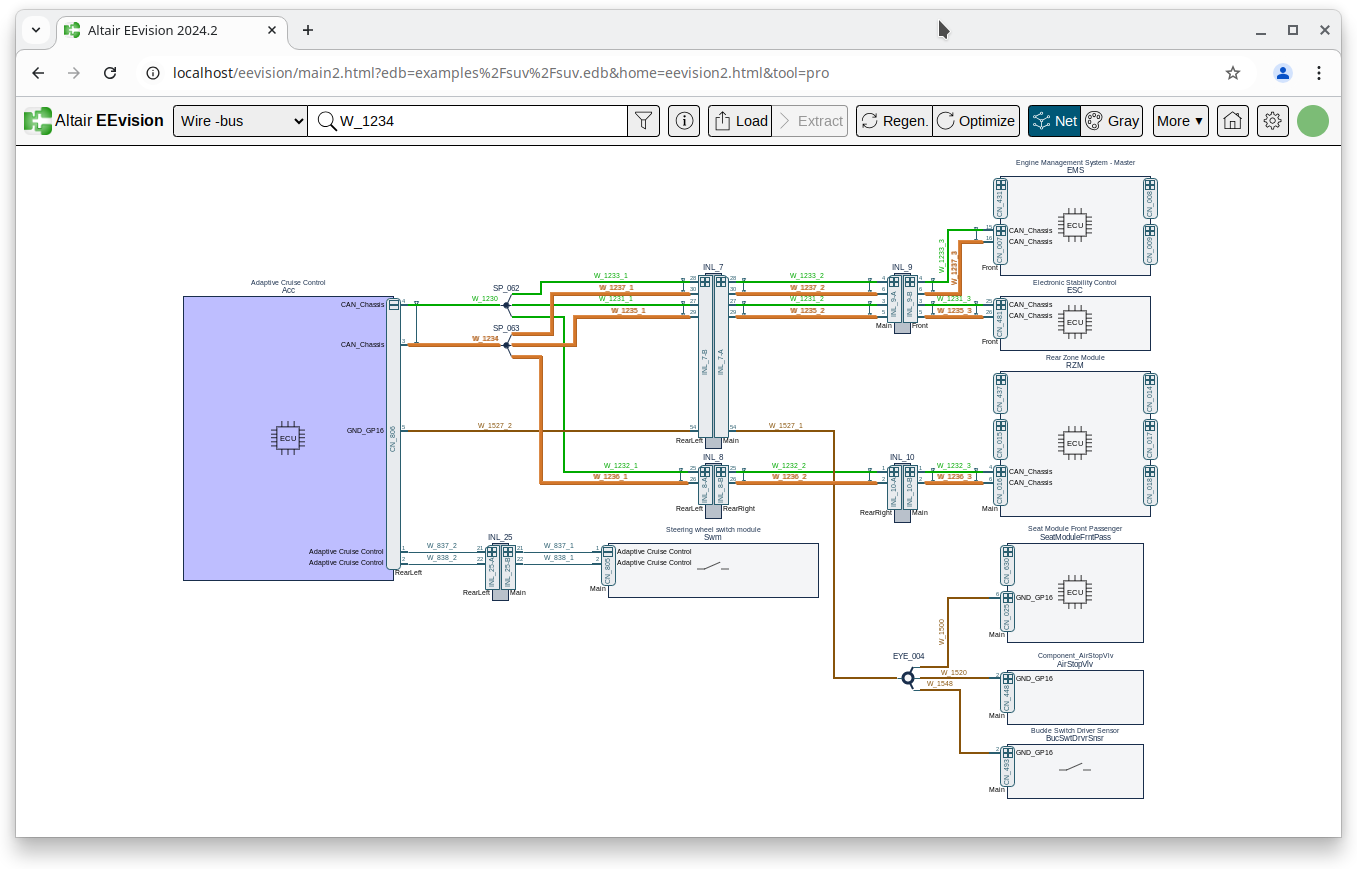Image resolution: width=1357 pixels, height=869 pixels.
Task: Open the info icon button
Action: (x=684, y=121)
